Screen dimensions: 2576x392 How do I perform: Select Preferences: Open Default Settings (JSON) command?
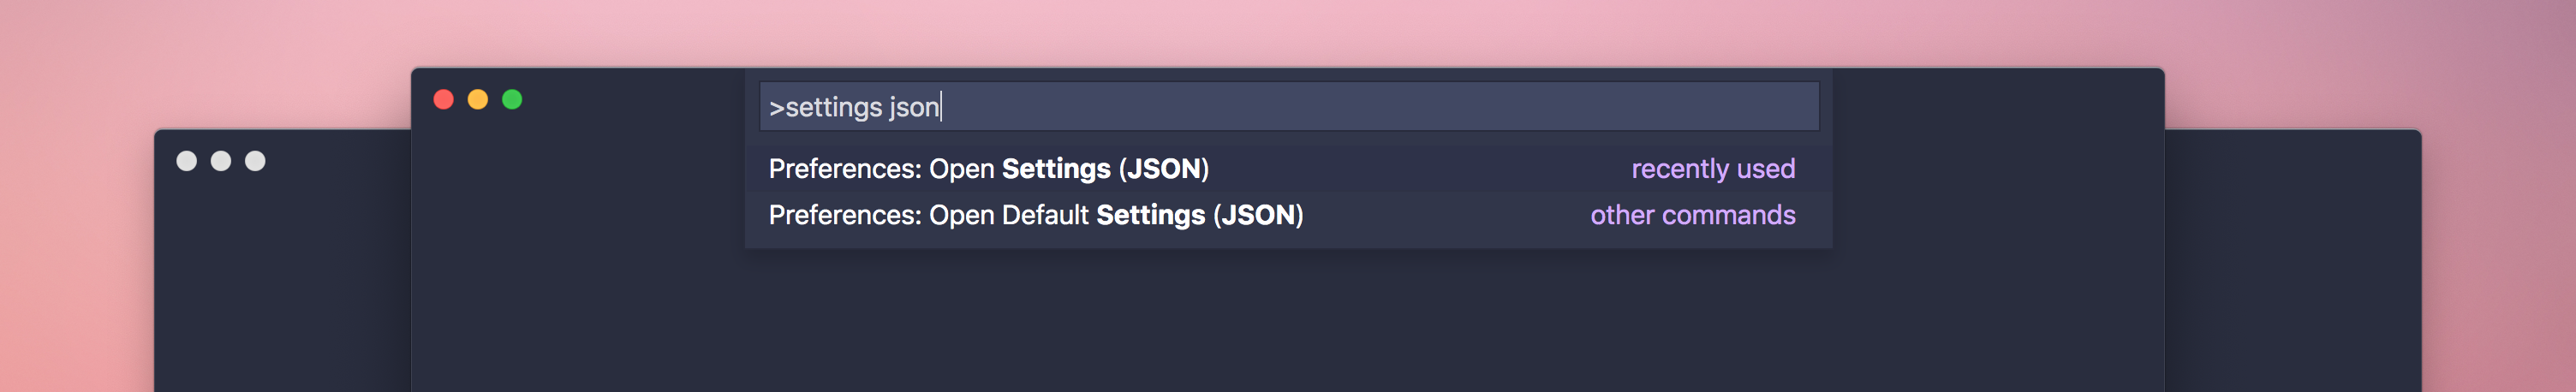click(1288, 215)
